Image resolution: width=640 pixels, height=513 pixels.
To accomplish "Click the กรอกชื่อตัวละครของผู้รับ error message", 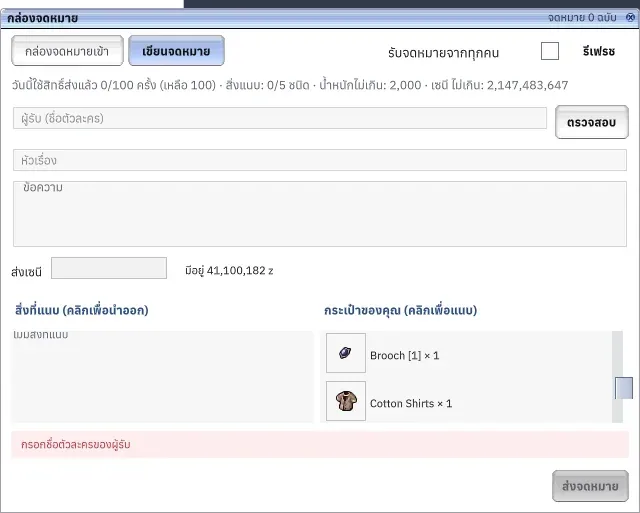I will point(76,444).
